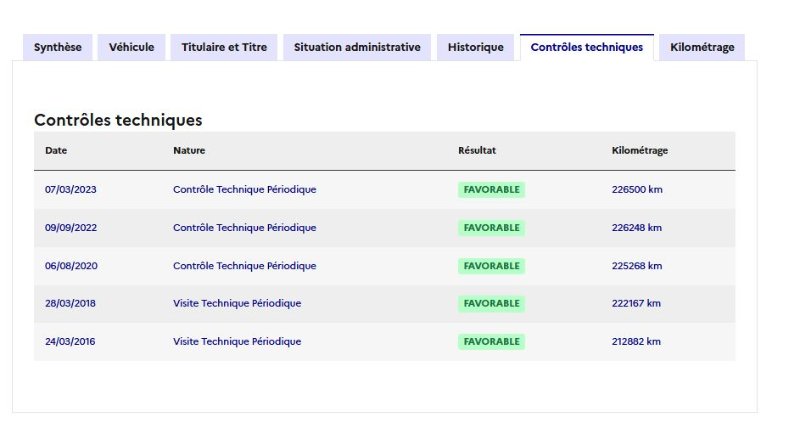800x434 pixels.
Task: Select the 212882 km mileage value
Action: [x=636, y=342]
